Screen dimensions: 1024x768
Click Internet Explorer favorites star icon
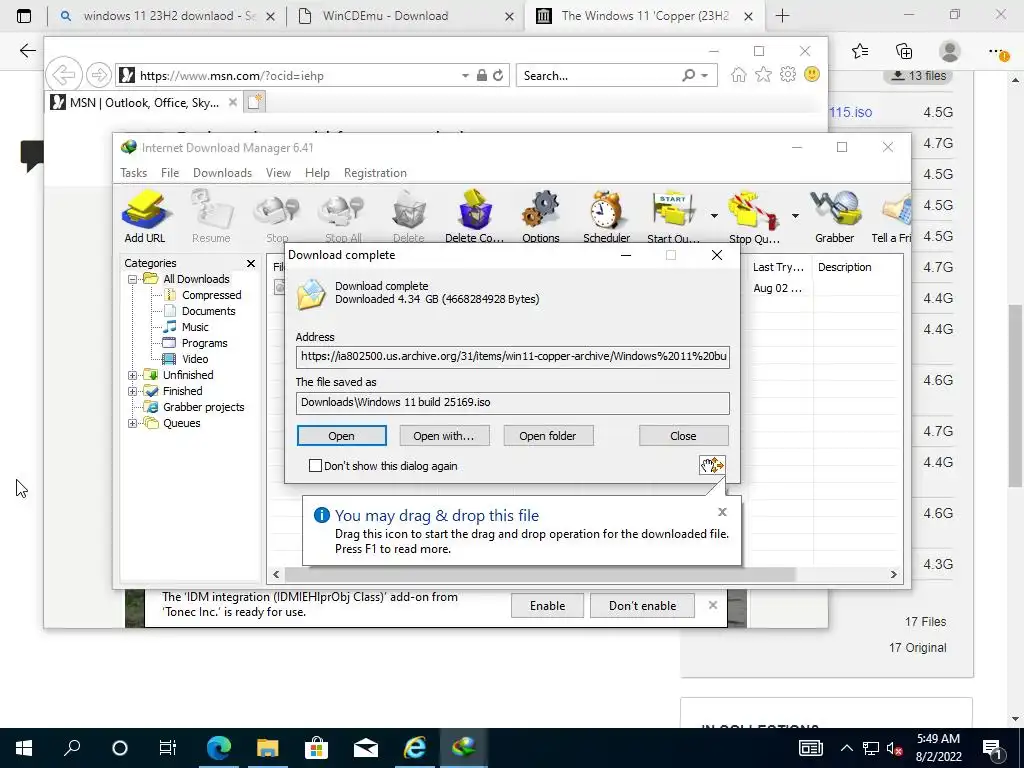(x=763, y=74)
